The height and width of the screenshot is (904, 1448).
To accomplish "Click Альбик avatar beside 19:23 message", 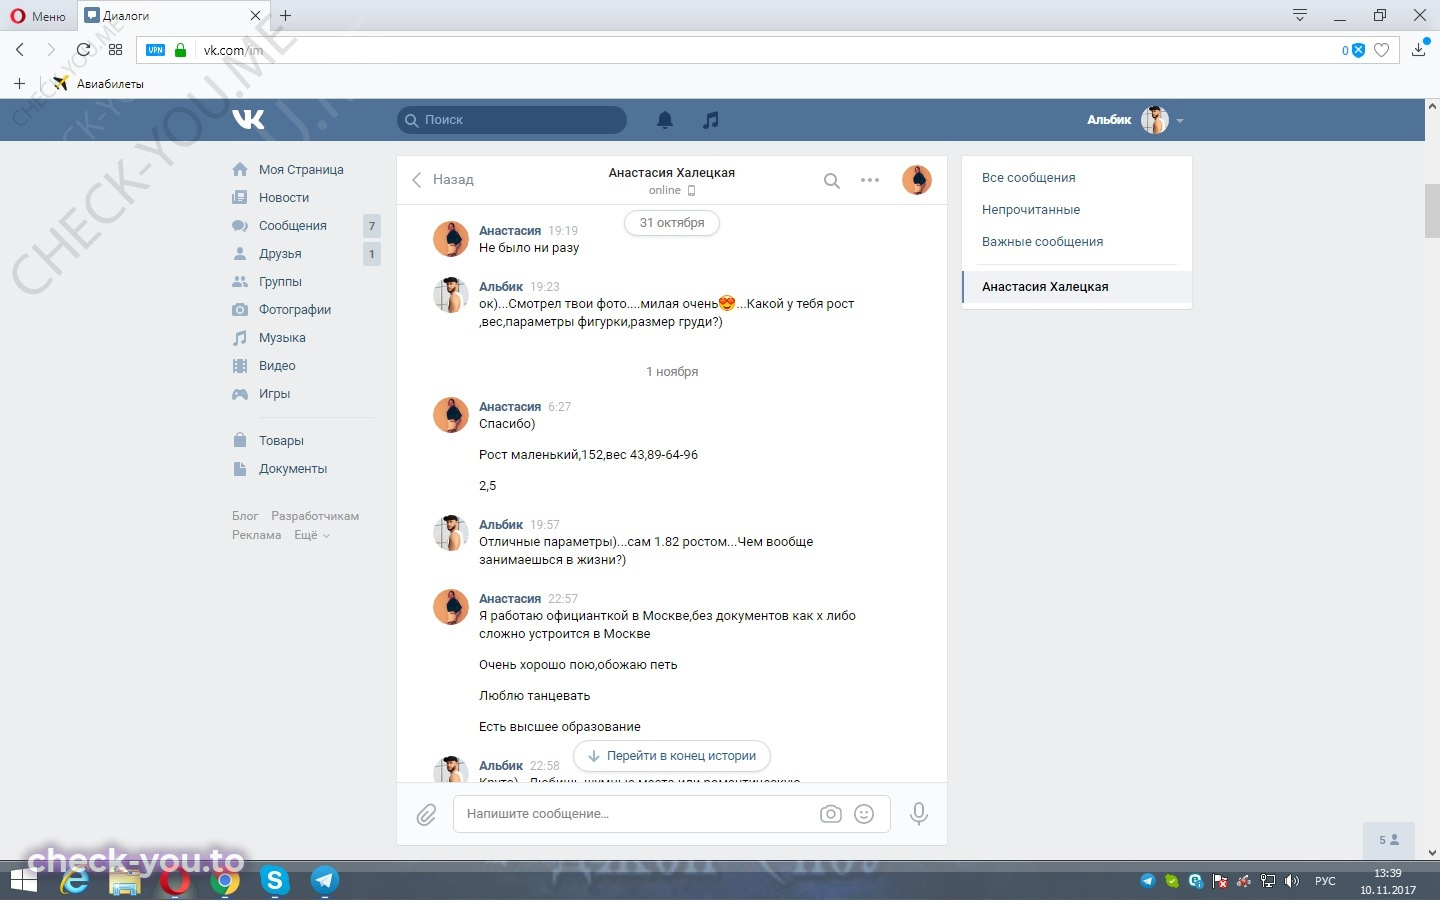I will click(x=451, y=296).
